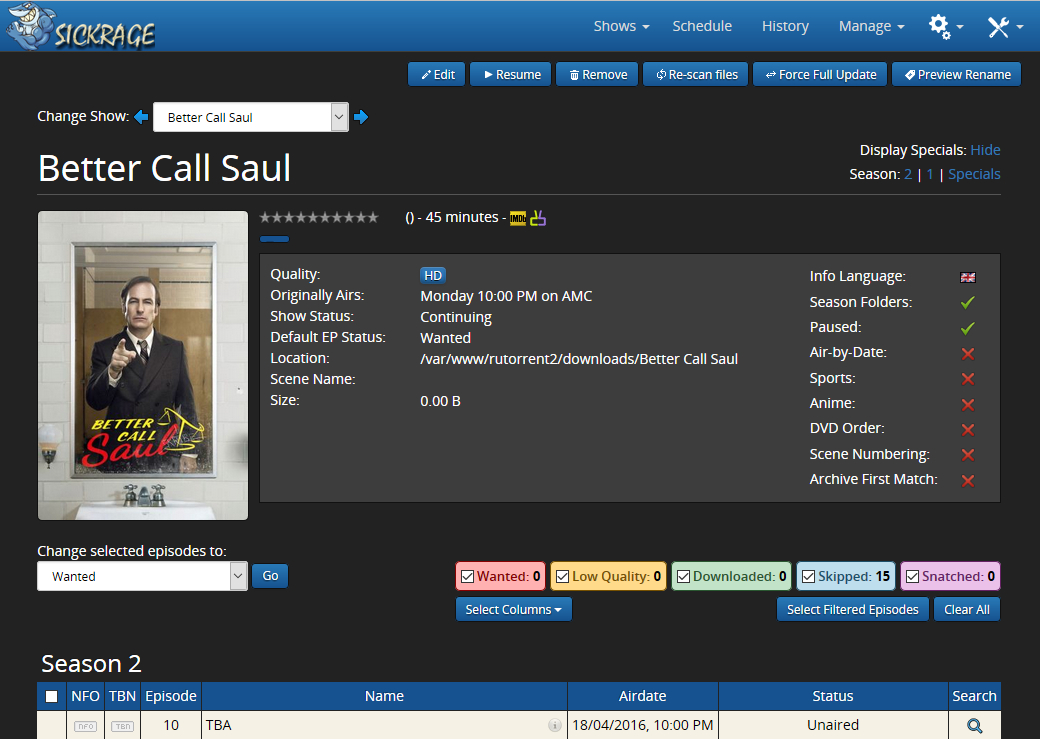Click the SickRage logo
The image size is (1040, 739).
click(x=81, y=28)
